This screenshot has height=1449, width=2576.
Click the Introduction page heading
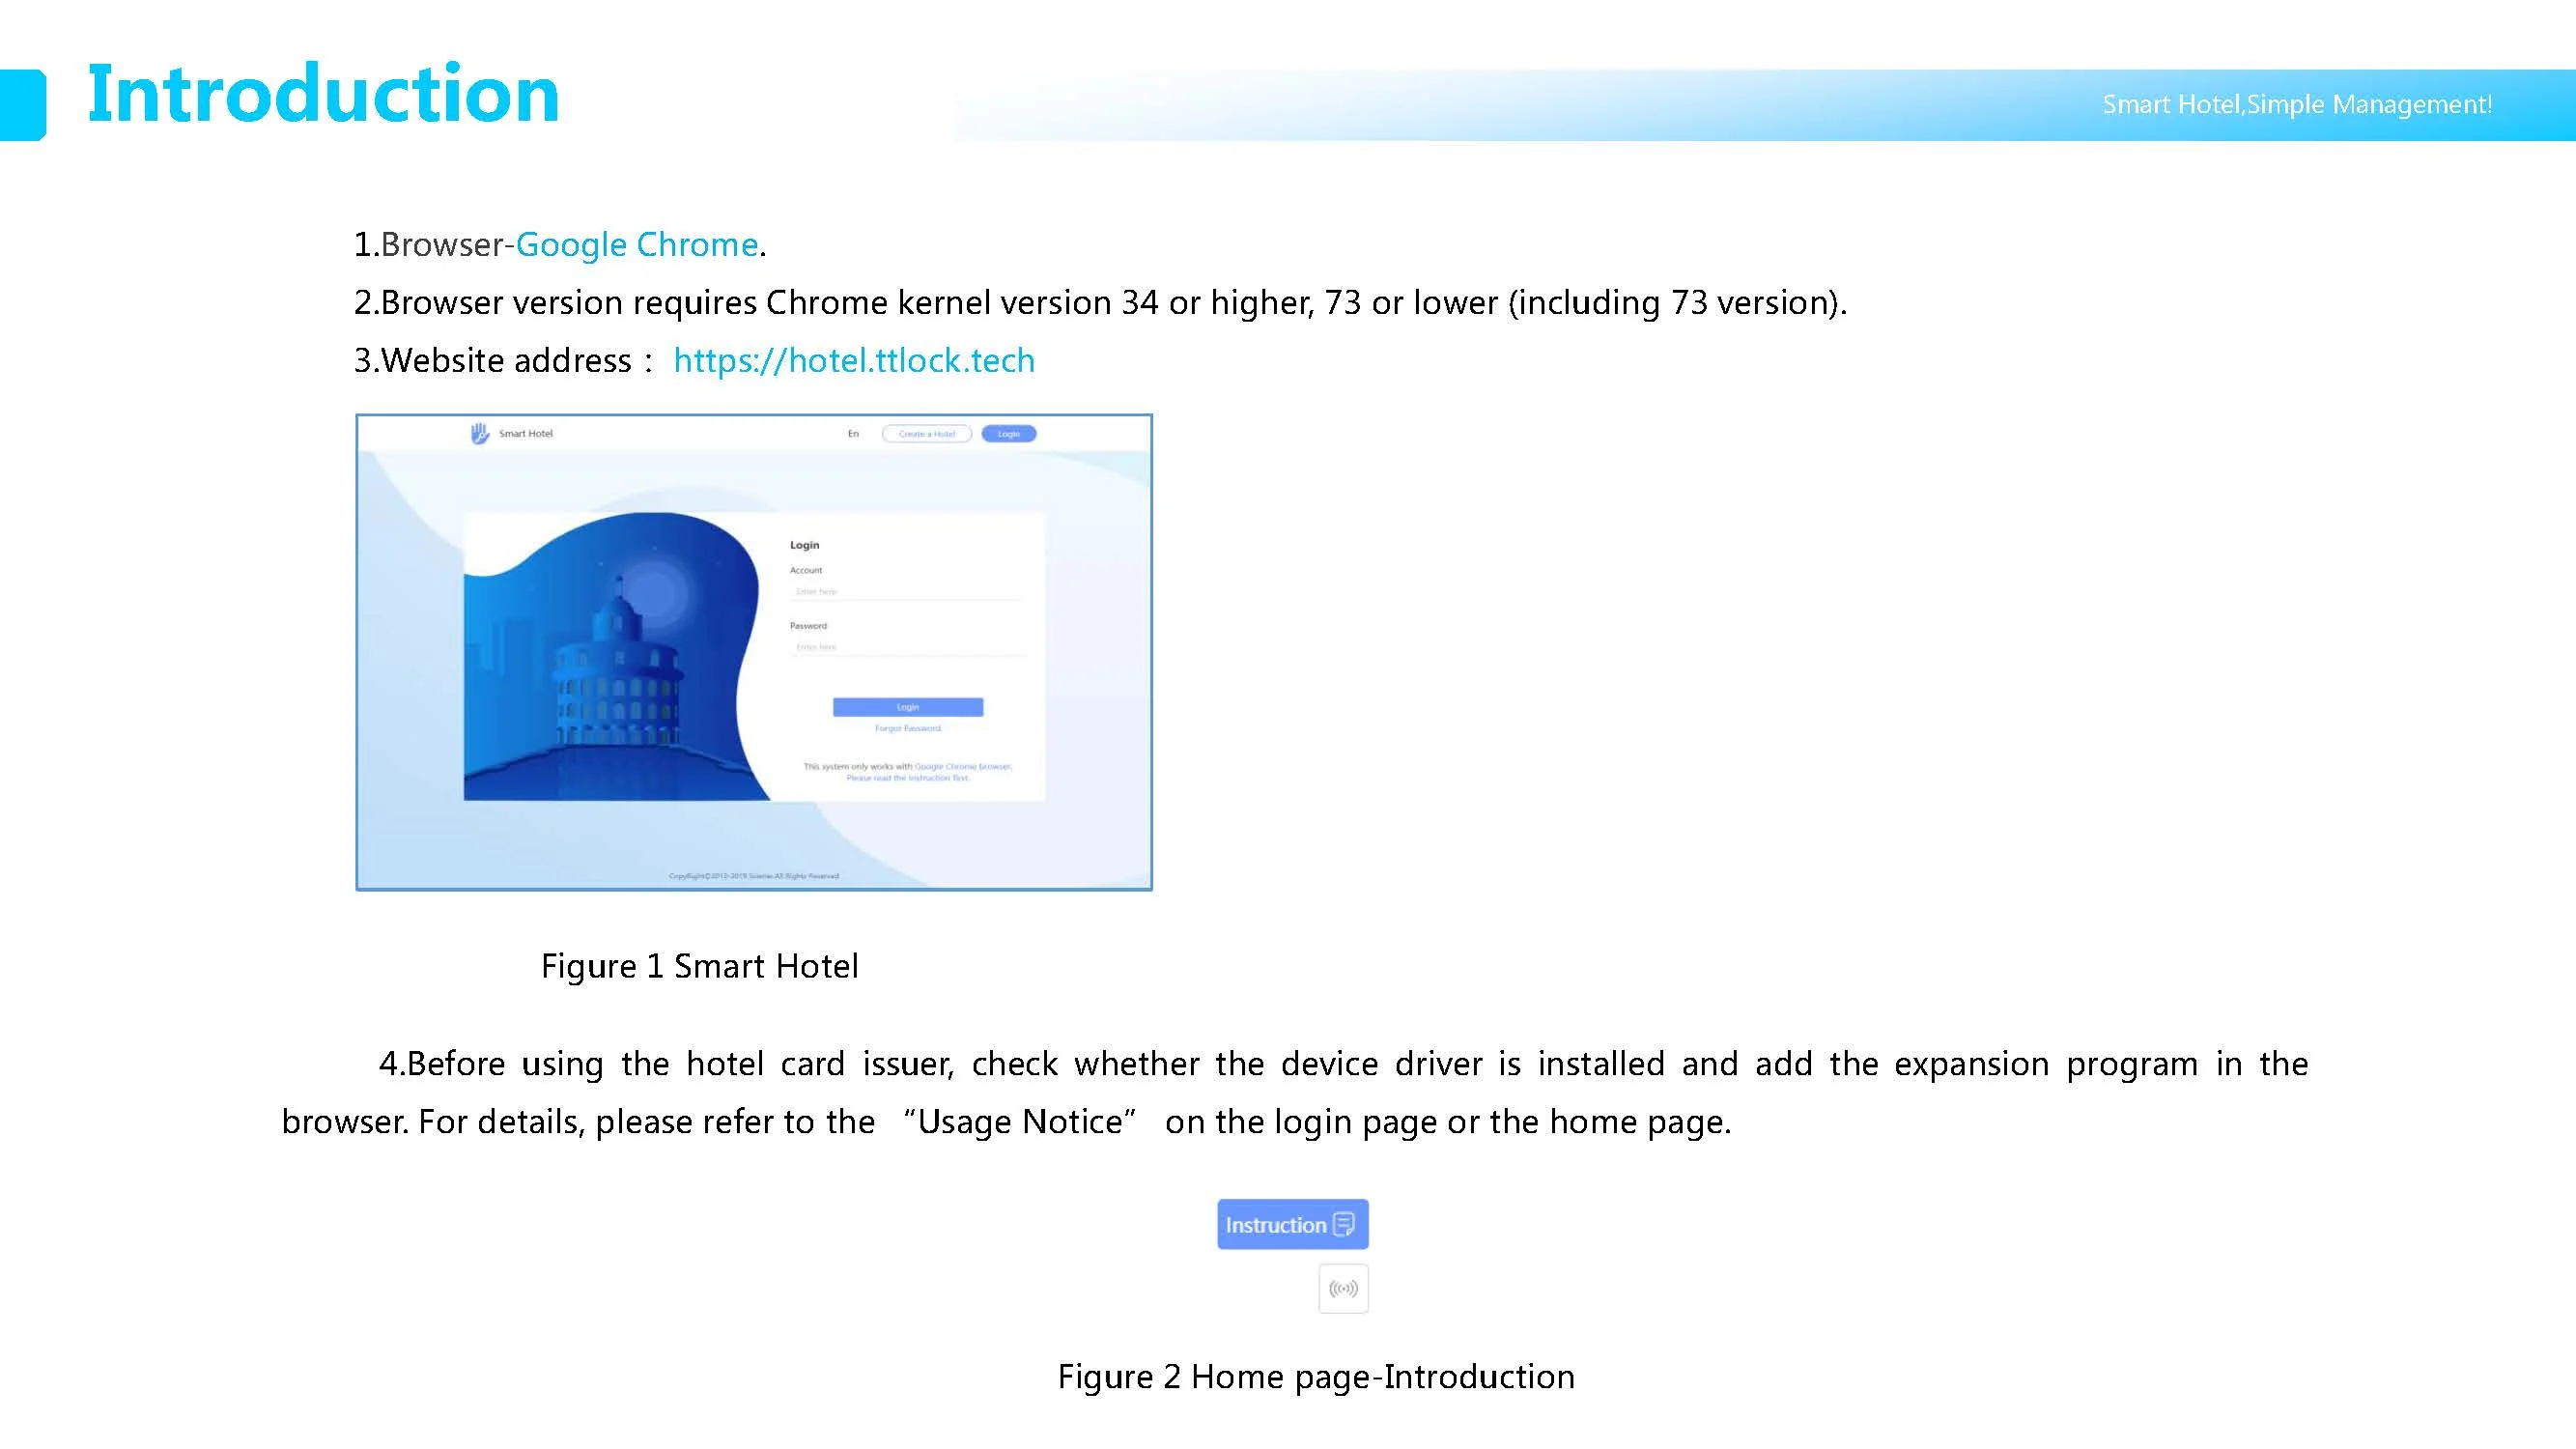click(x=322, y=95)
